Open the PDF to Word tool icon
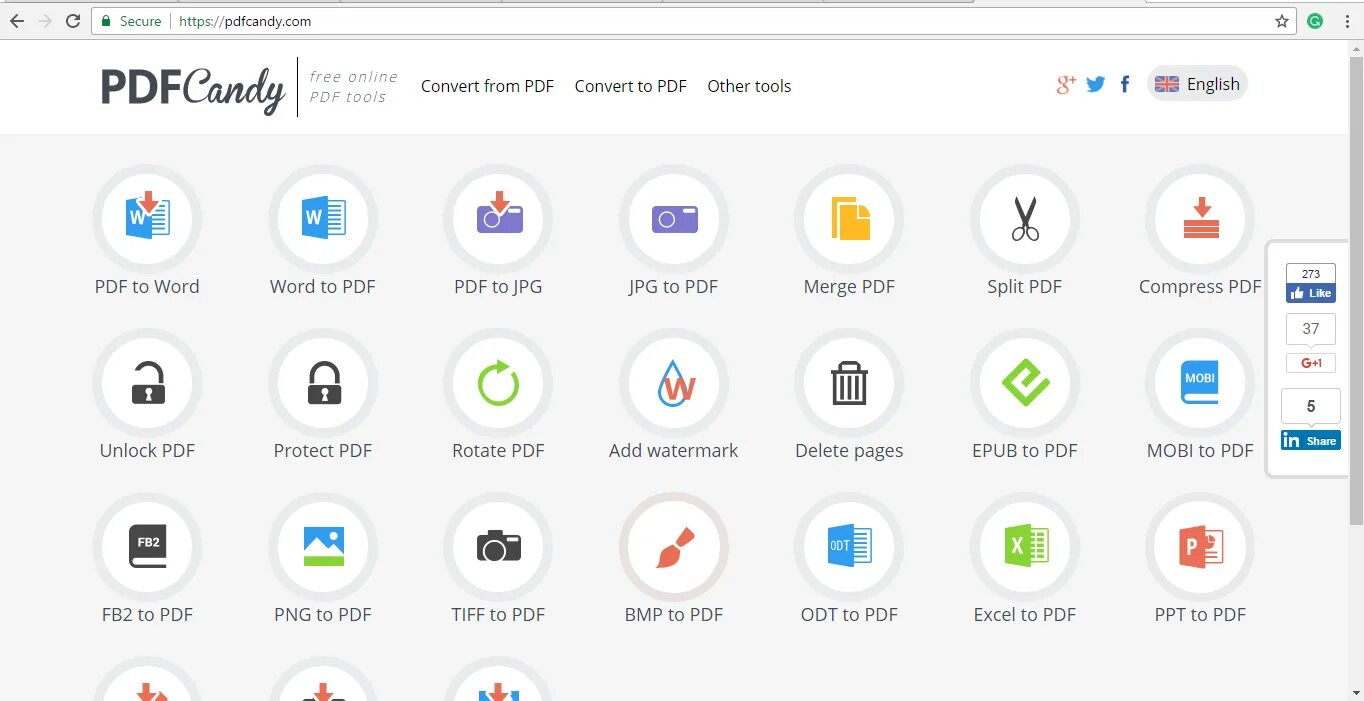This screenshot has width=1364, height=701. click(147, 219)
